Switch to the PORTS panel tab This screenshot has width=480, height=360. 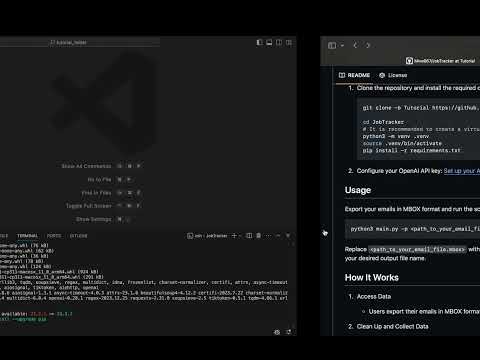tap(54, 236)
